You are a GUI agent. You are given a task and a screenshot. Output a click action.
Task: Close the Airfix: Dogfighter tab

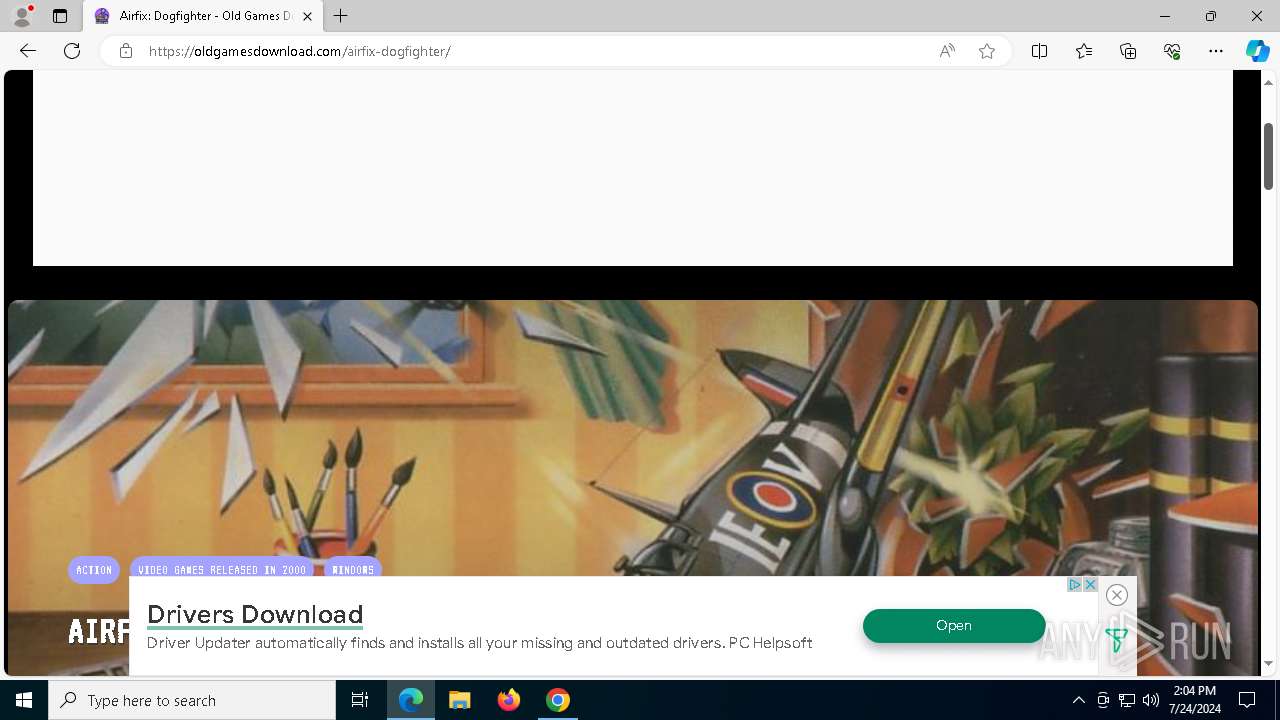pos(307,16)
